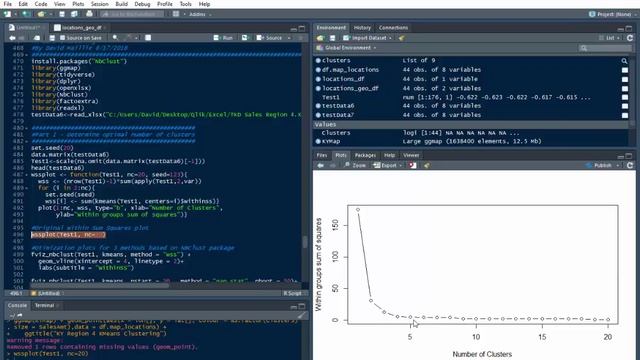Viewport: 640px width, 360px height.
Task: Clear environment objects broom icon
Action: 402,38
